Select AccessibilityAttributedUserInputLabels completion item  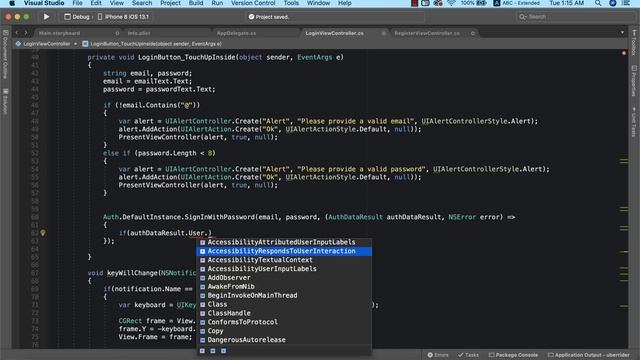[284, 242]
